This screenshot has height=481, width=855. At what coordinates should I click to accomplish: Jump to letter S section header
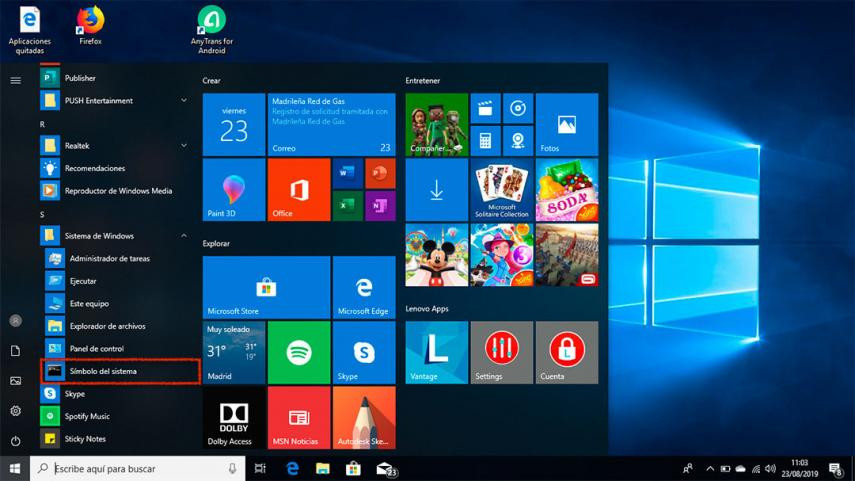coord(42,214)
